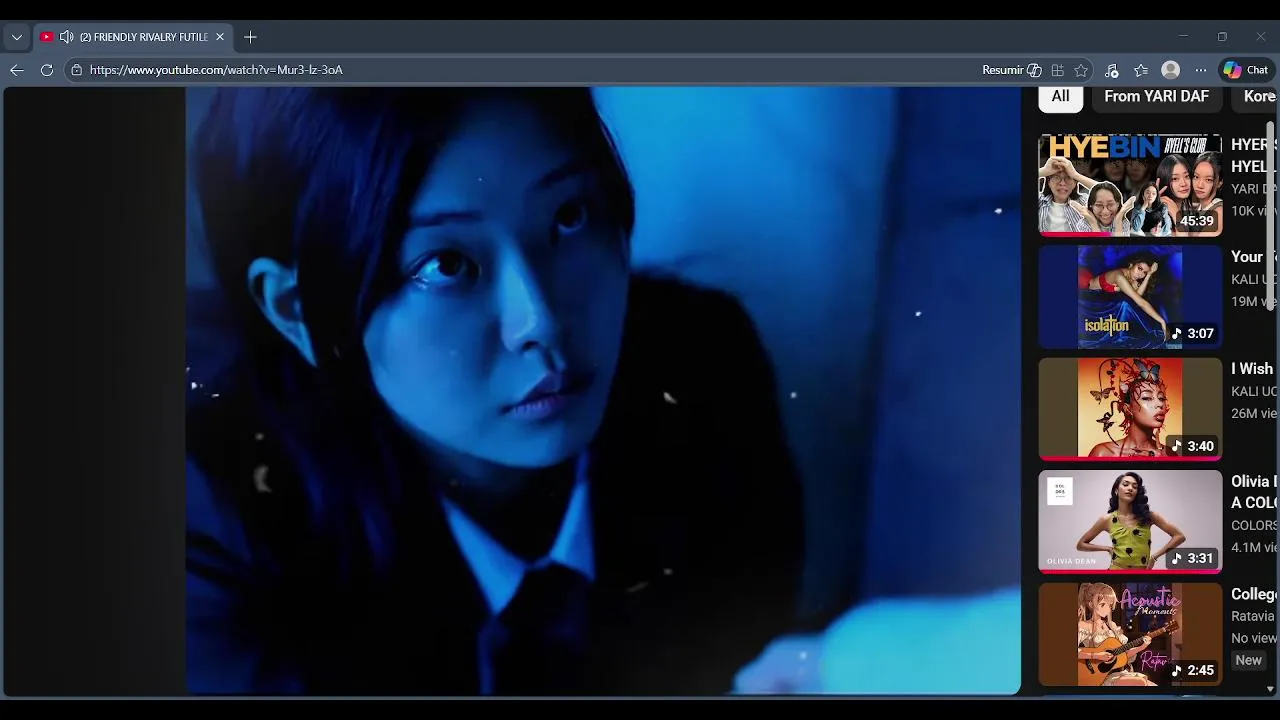Click the scrollbar down arrow
The width and height of the screenshot is (1280, 720).
(x=1271, y=689)
